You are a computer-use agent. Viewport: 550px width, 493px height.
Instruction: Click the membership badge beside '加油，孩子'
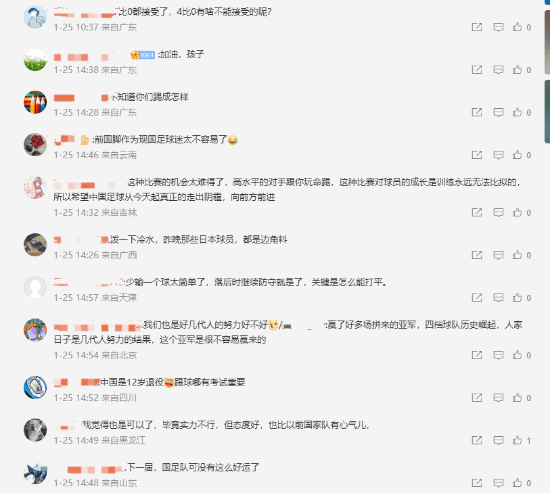(x=142, y=55)
